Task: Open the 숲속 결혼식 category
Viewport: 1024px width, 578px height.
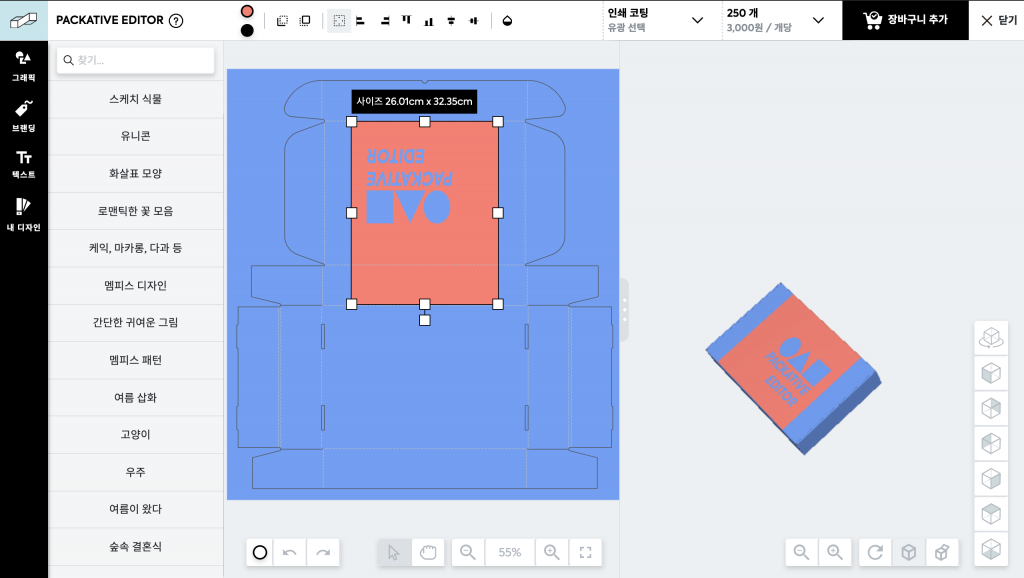Action: point(135,547)
